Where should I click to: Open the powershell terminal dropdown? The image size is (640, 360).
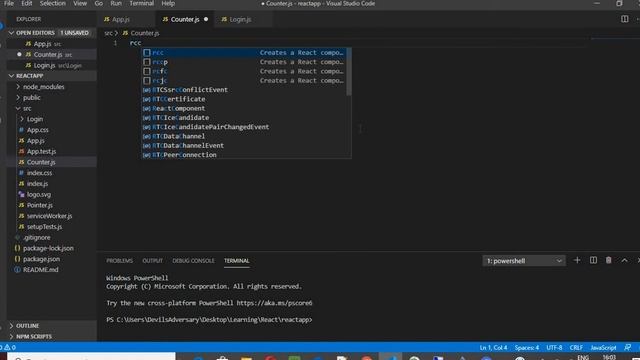524,261
